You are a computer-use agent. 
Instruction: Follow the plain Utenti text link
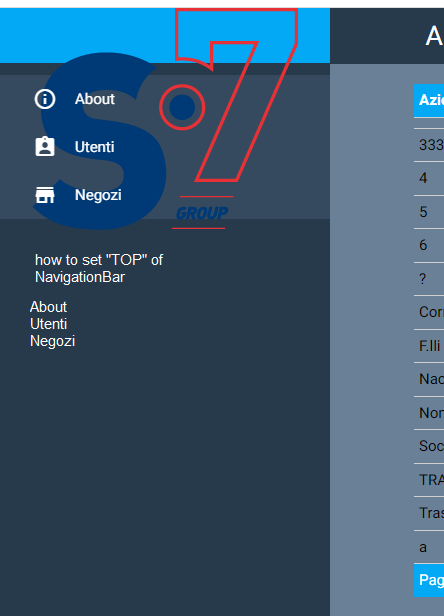(48, 324)
